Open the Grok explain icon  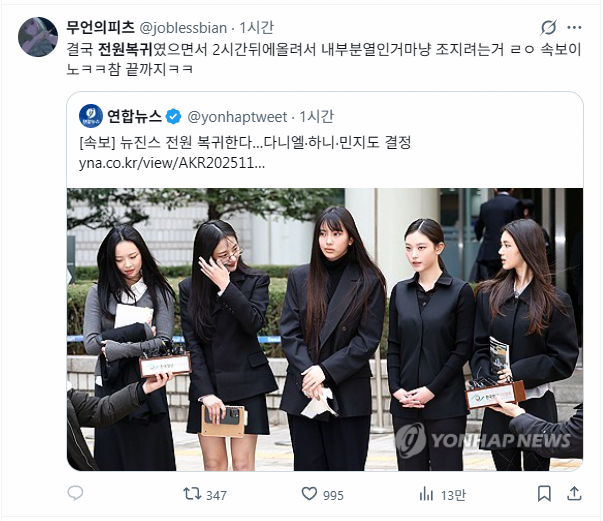[x=548, y=28]
